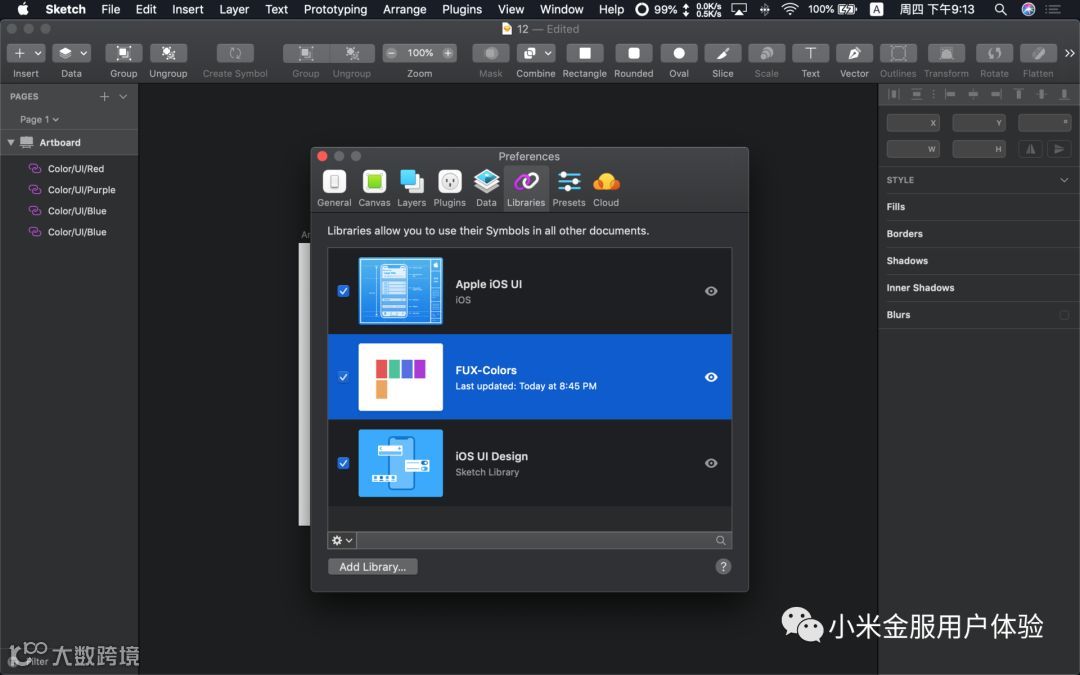Click the Rotate toolbar icon
The height and width of the screenshot is (675, 1080).
(x=994, y=53)
